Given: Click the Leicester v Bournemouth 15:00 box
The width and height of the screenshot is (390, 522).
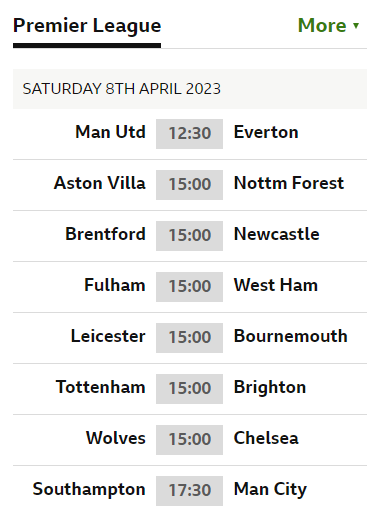Looking at the screenshot, I should coord(189,338).
